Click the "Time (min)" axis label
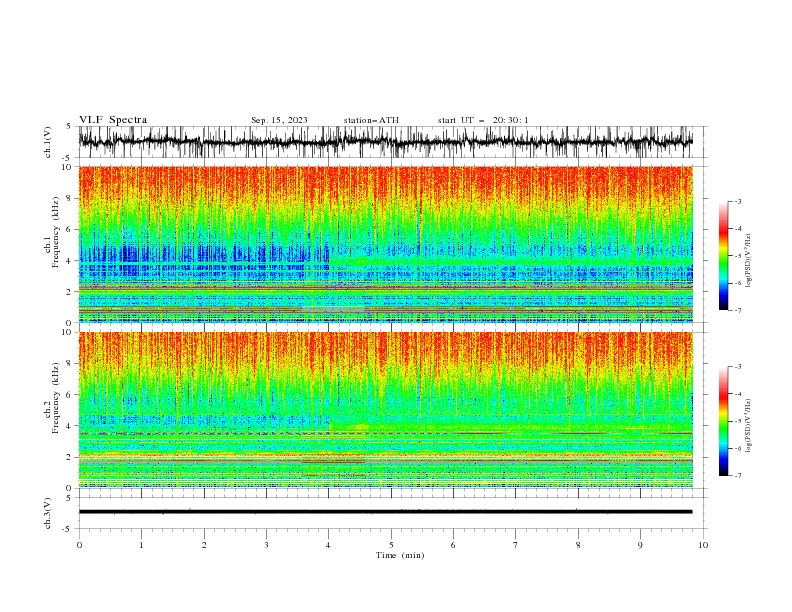Screen dimensions: 792x612 click(400, 555)
